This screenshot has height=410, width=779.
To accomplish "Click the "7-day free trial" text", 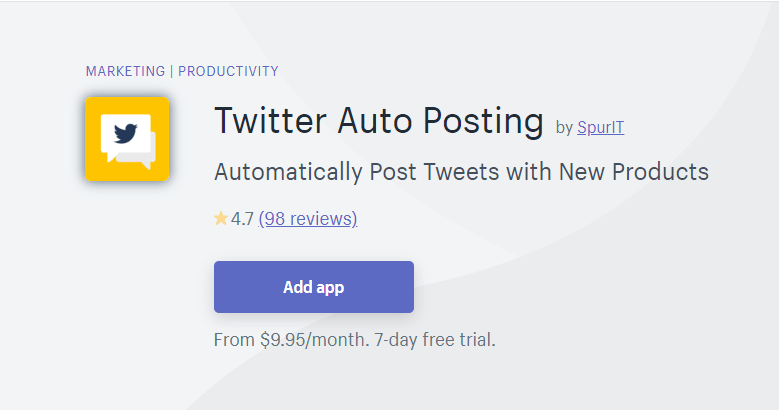I will 435,340.
